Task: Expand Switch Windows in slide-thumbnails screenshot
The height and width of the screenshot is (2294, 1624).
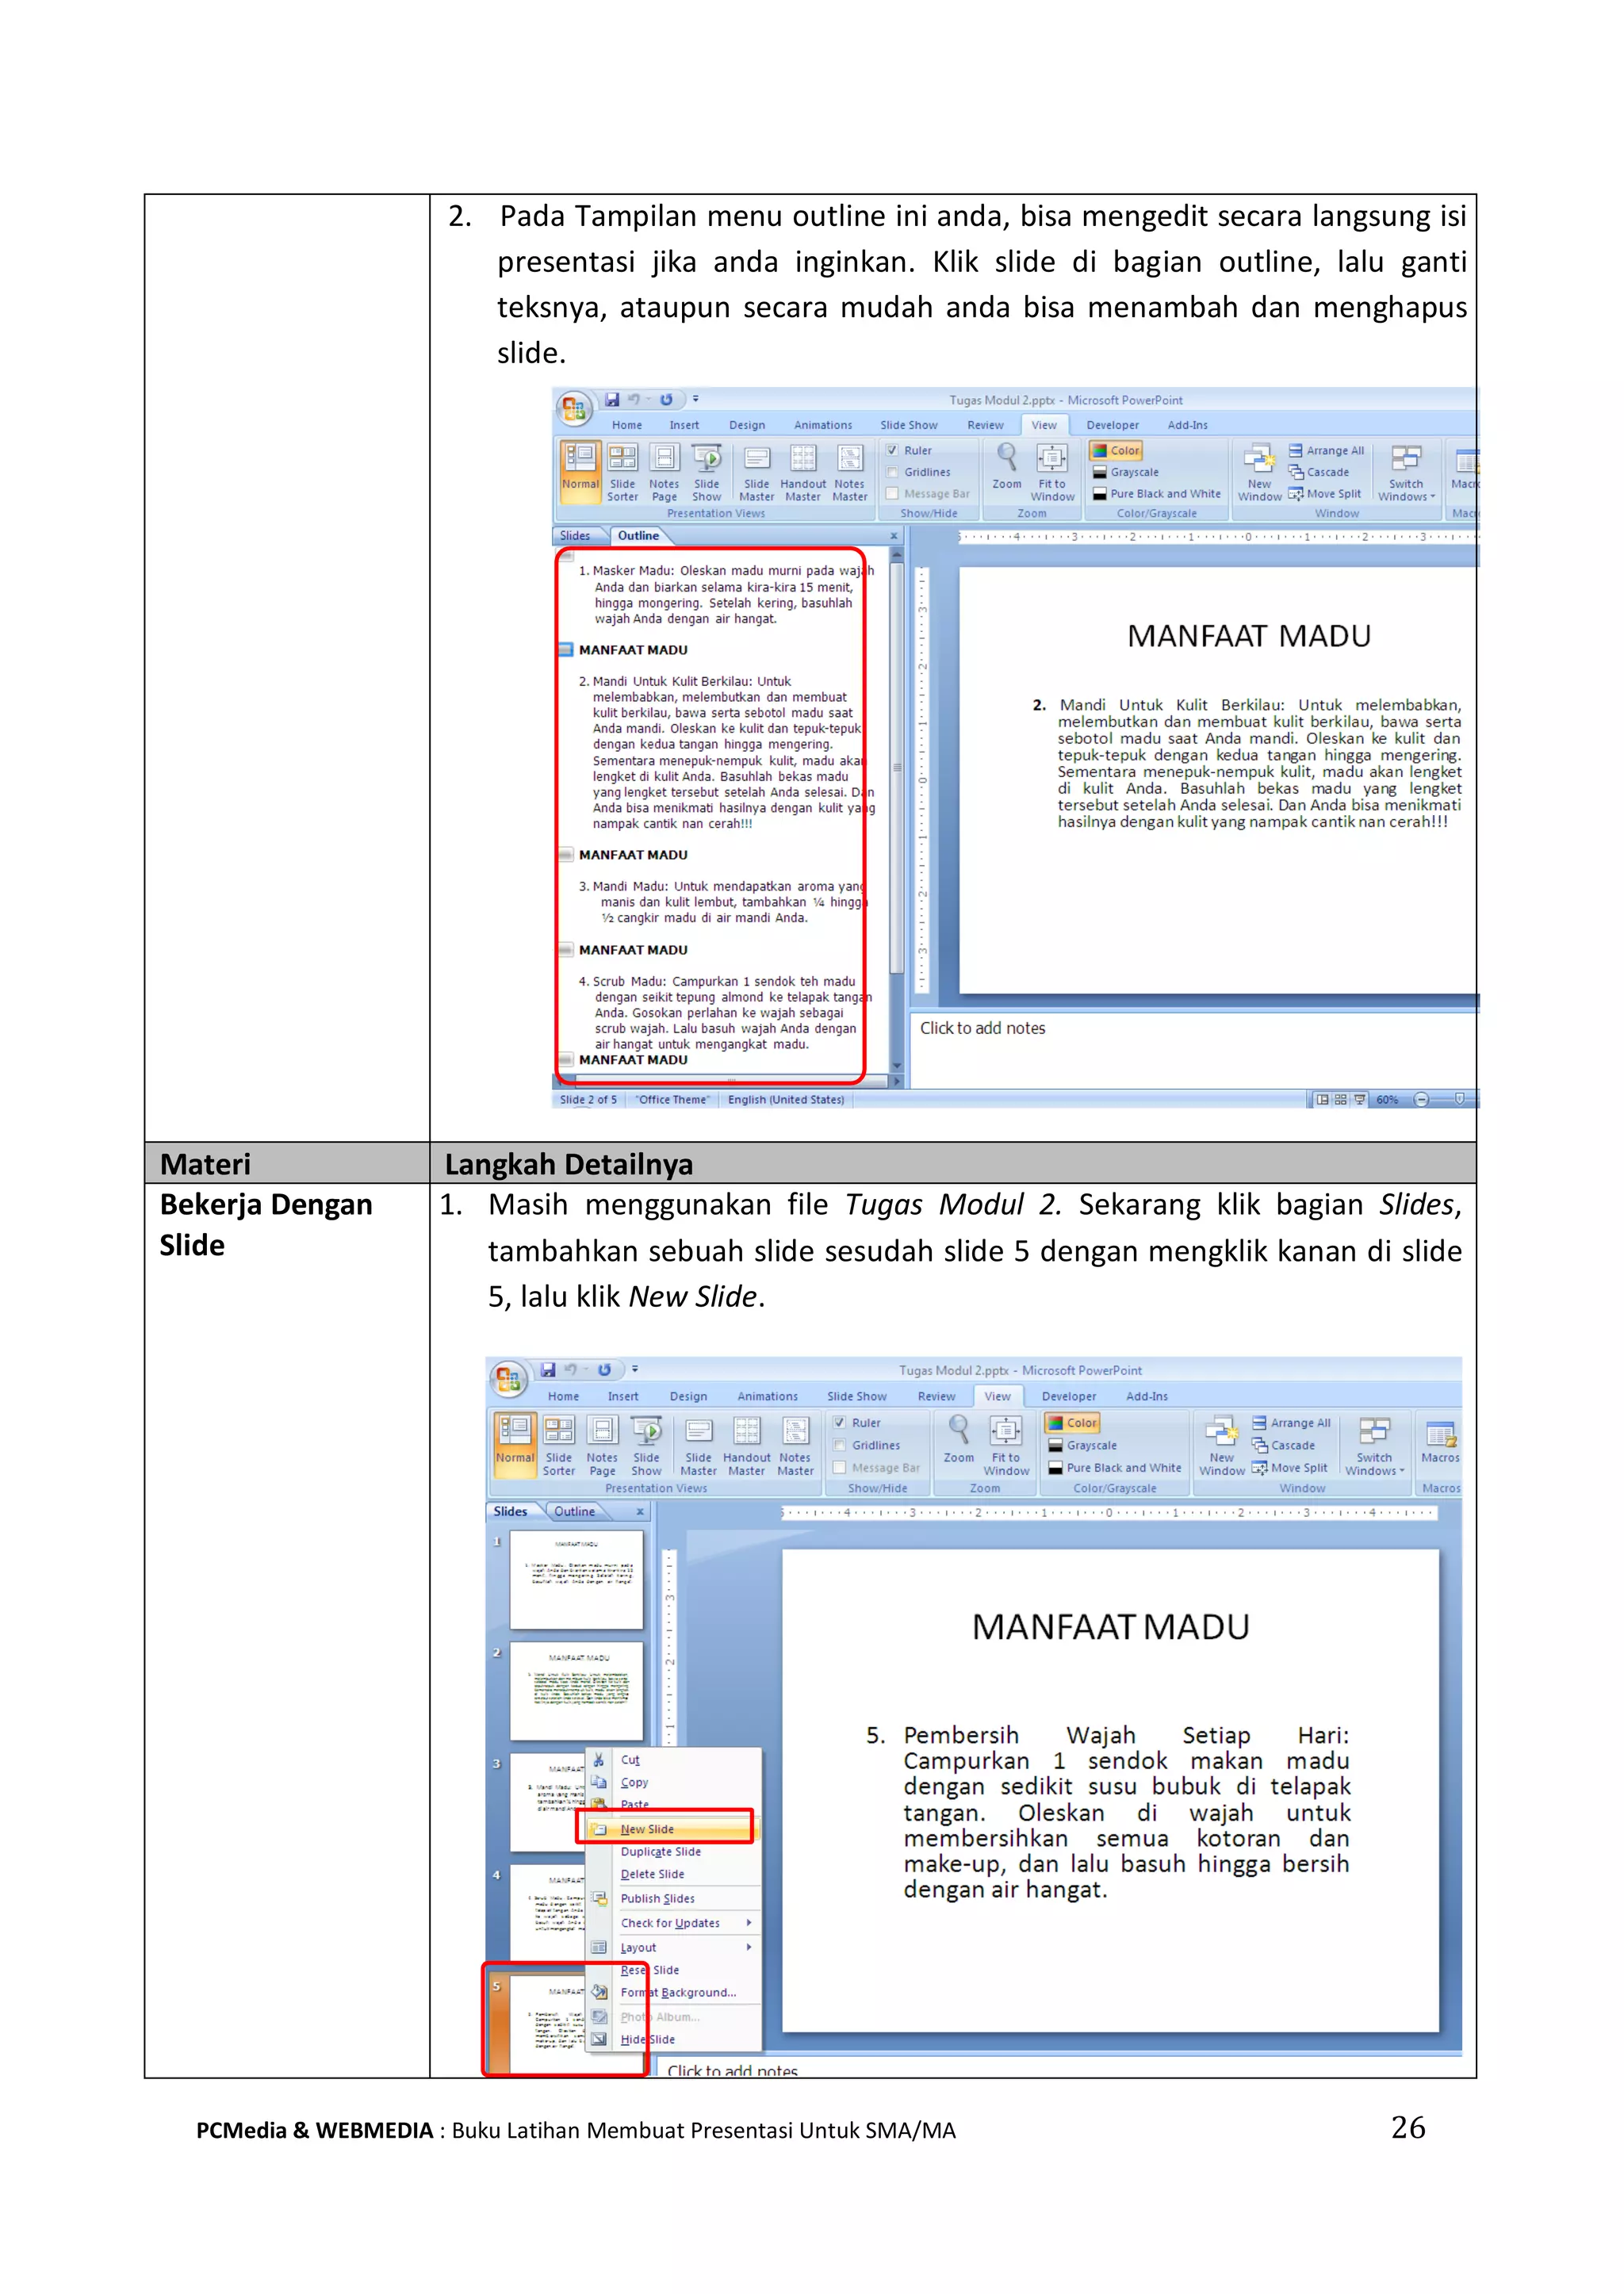Action: (1375, 1445)
